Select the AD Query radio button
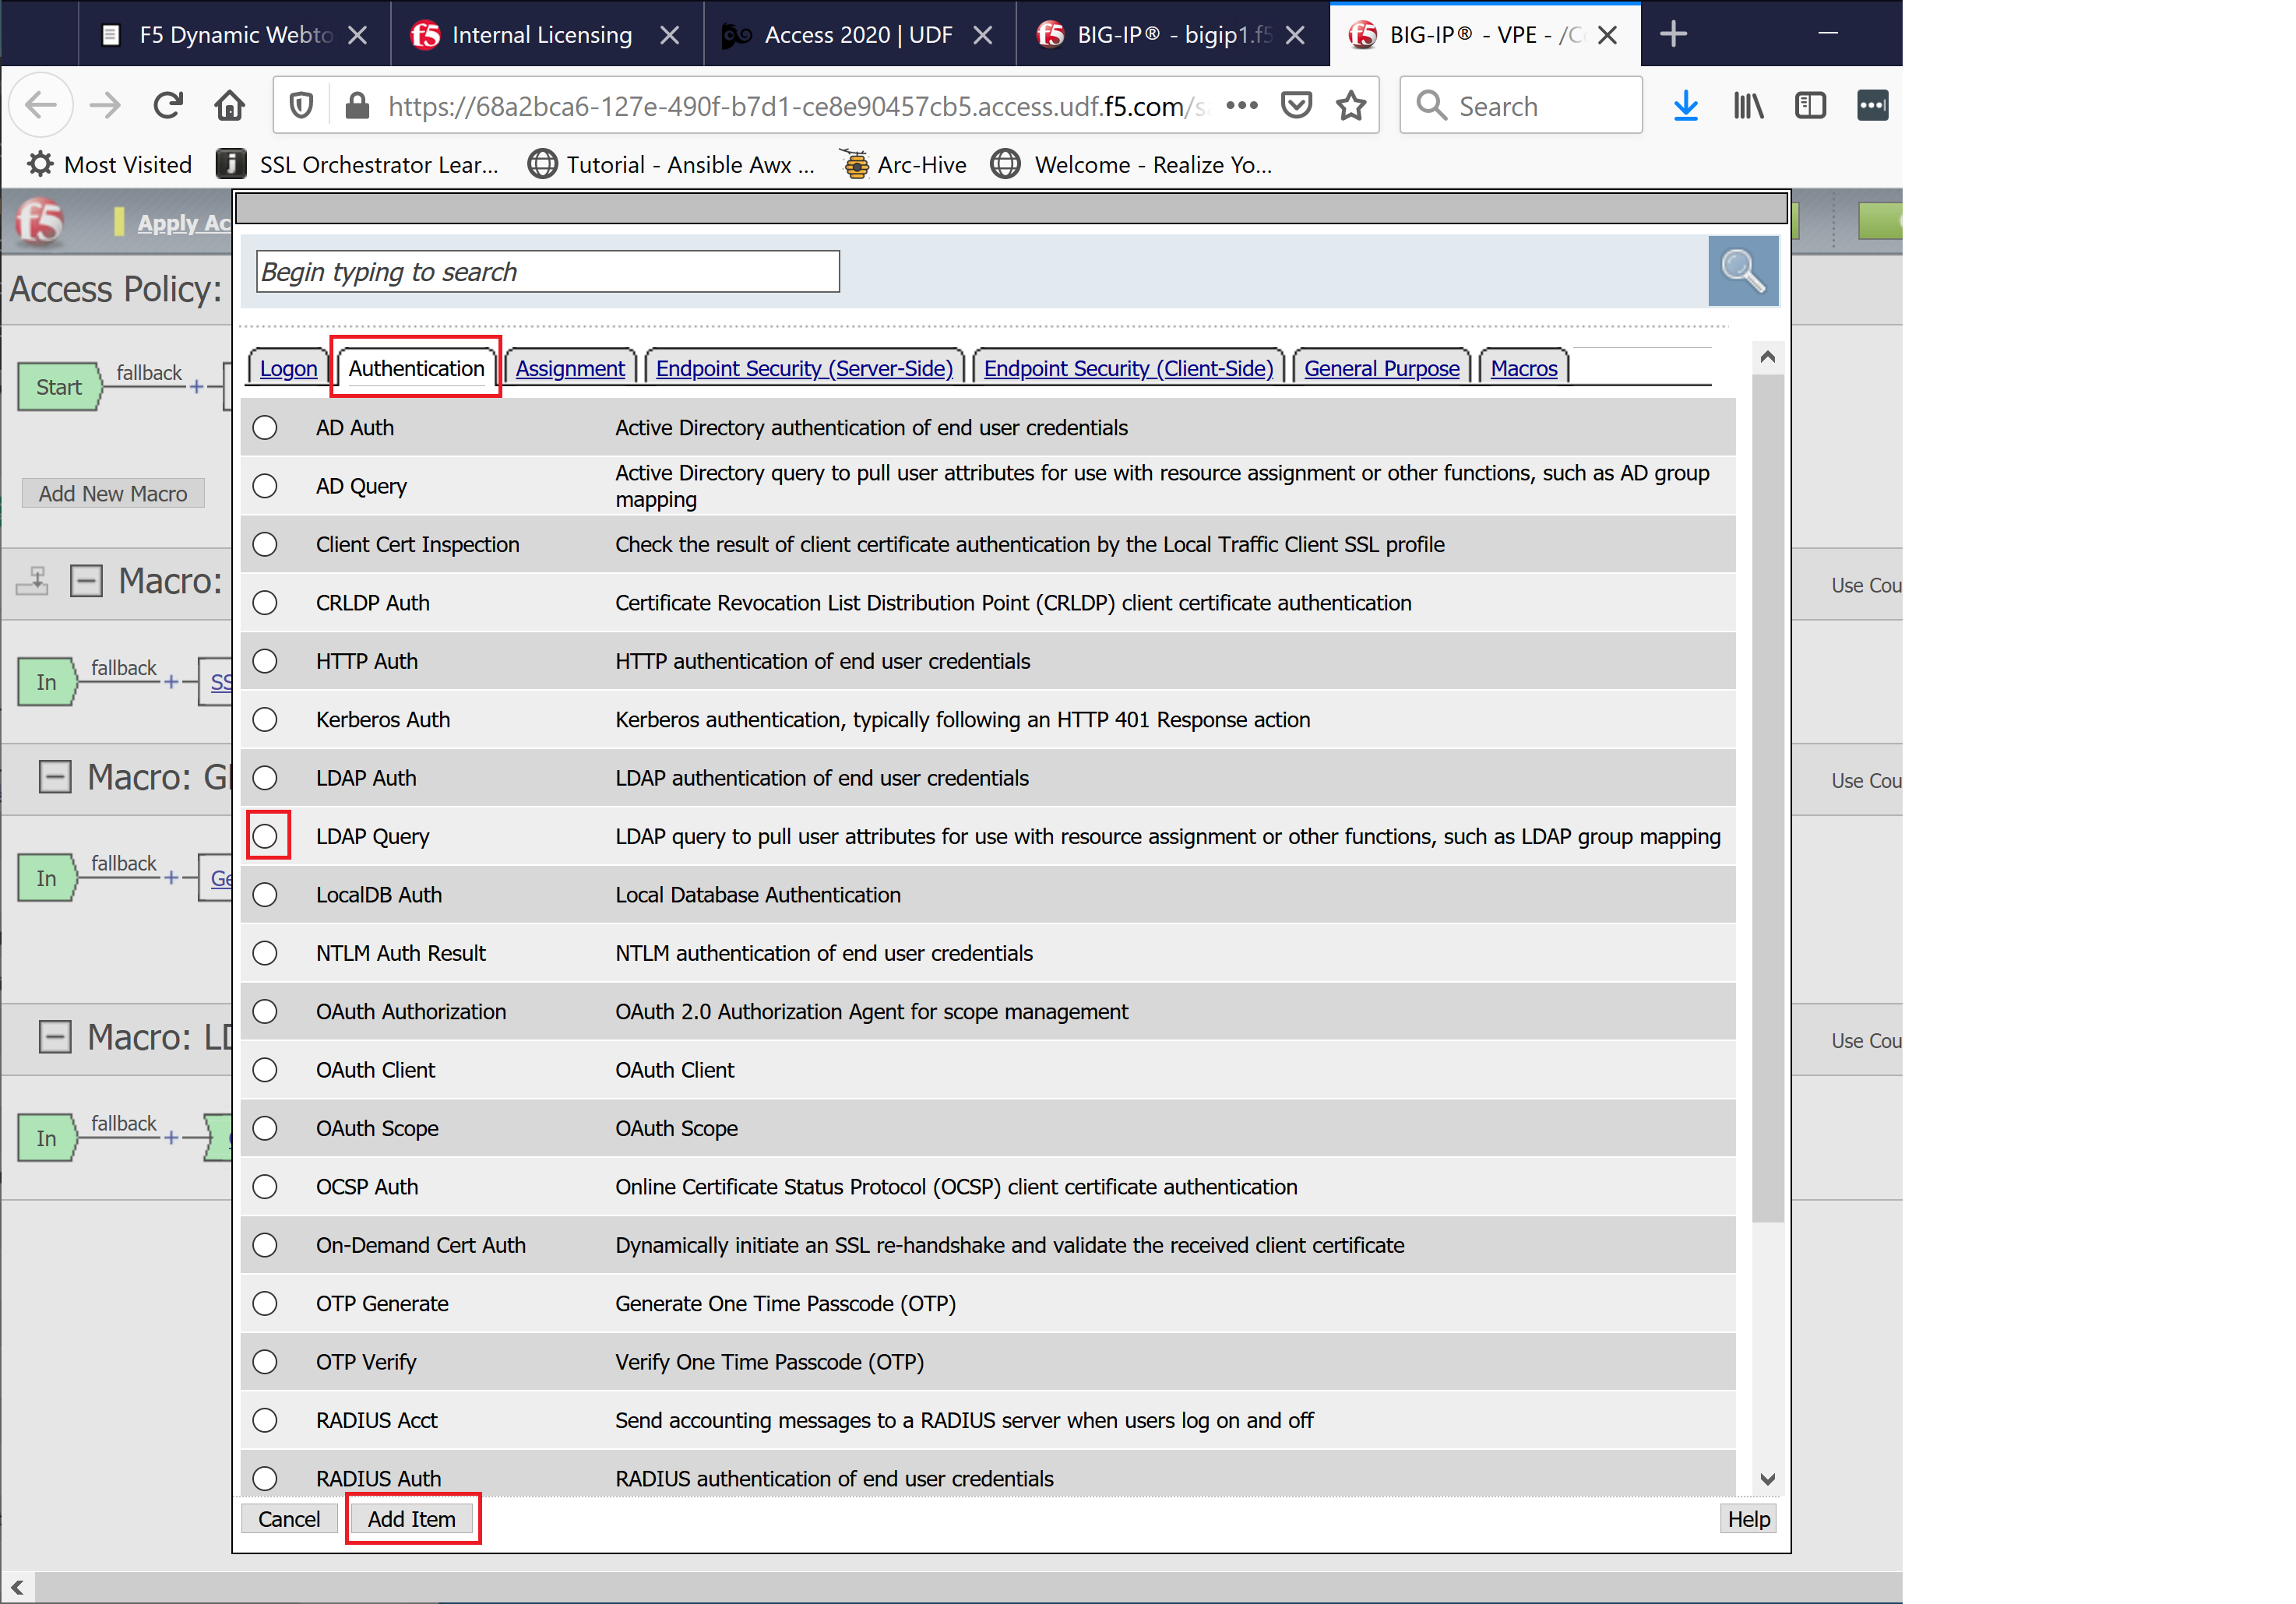 click(x=265, y=486)
